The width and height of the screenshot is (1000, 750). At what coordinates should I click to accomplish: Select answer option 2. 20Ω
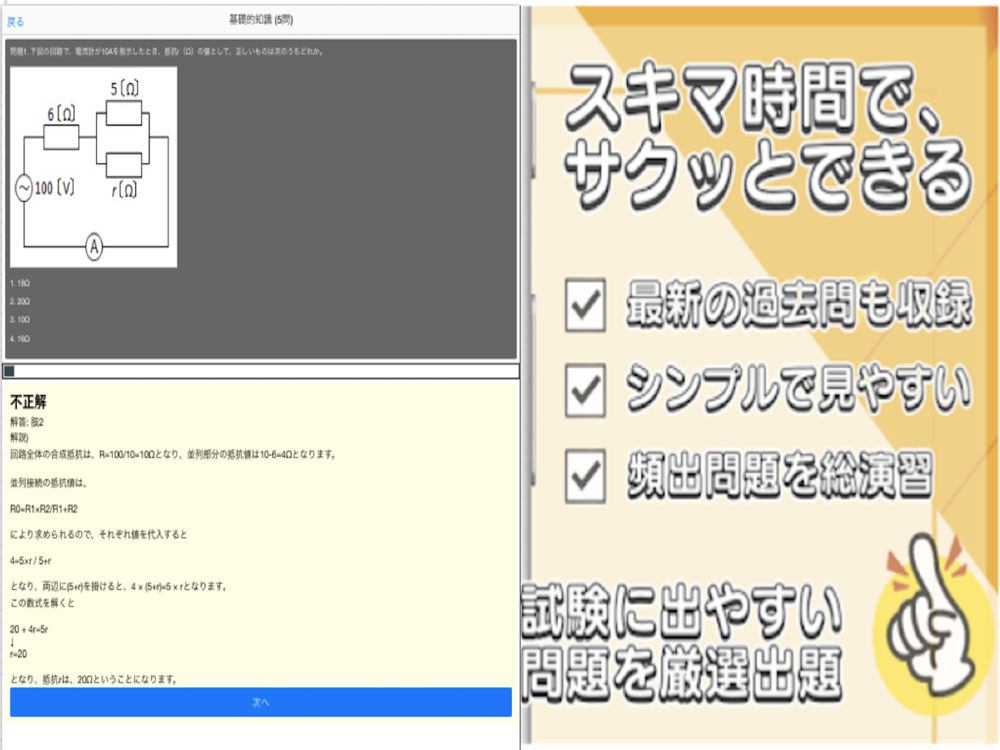[20, 301]
